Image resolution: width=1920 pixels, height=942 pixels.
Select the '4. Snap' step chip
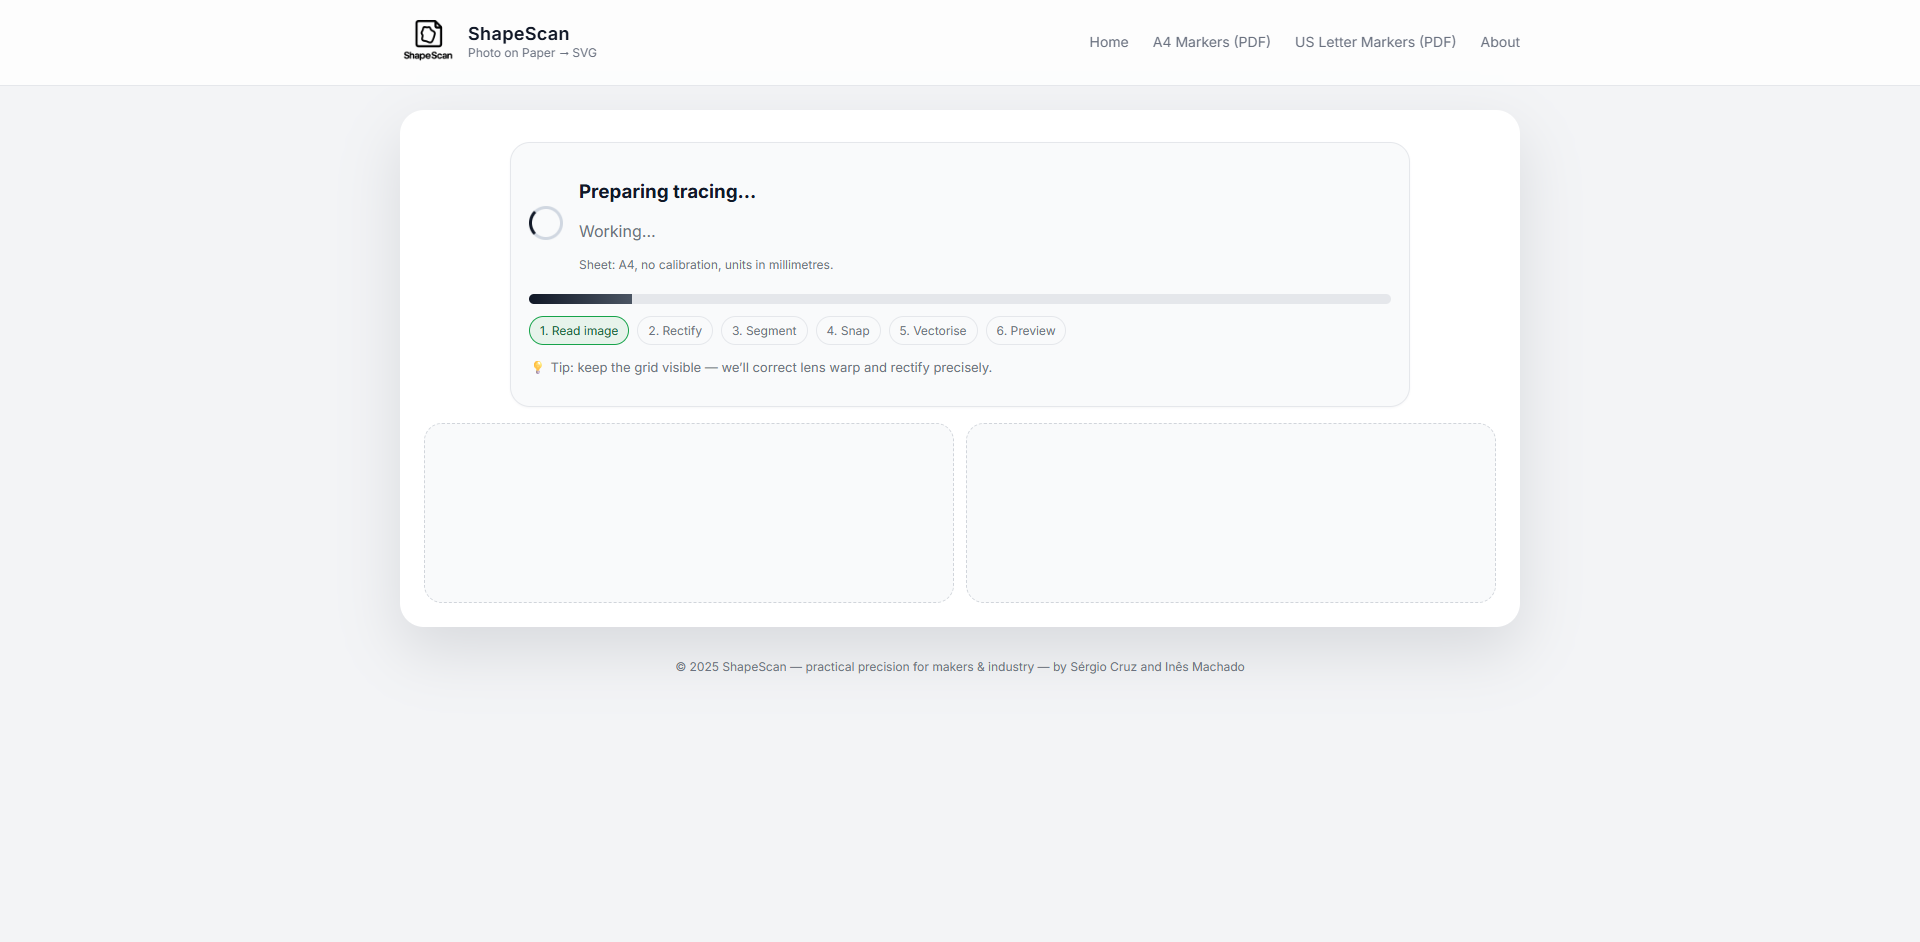click(x=848, y=331)
